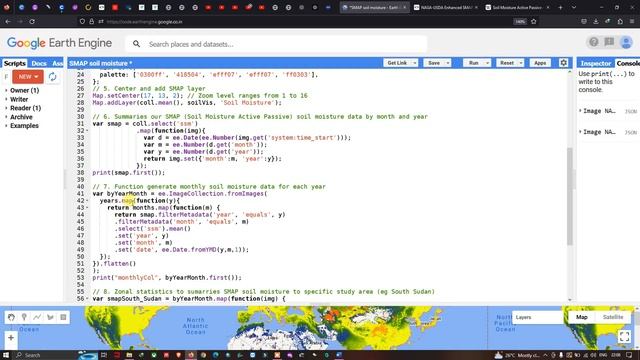Viewport: 640px width, 360px height.
Task: Select the draw polygon map tool
Action: (50, 317)
